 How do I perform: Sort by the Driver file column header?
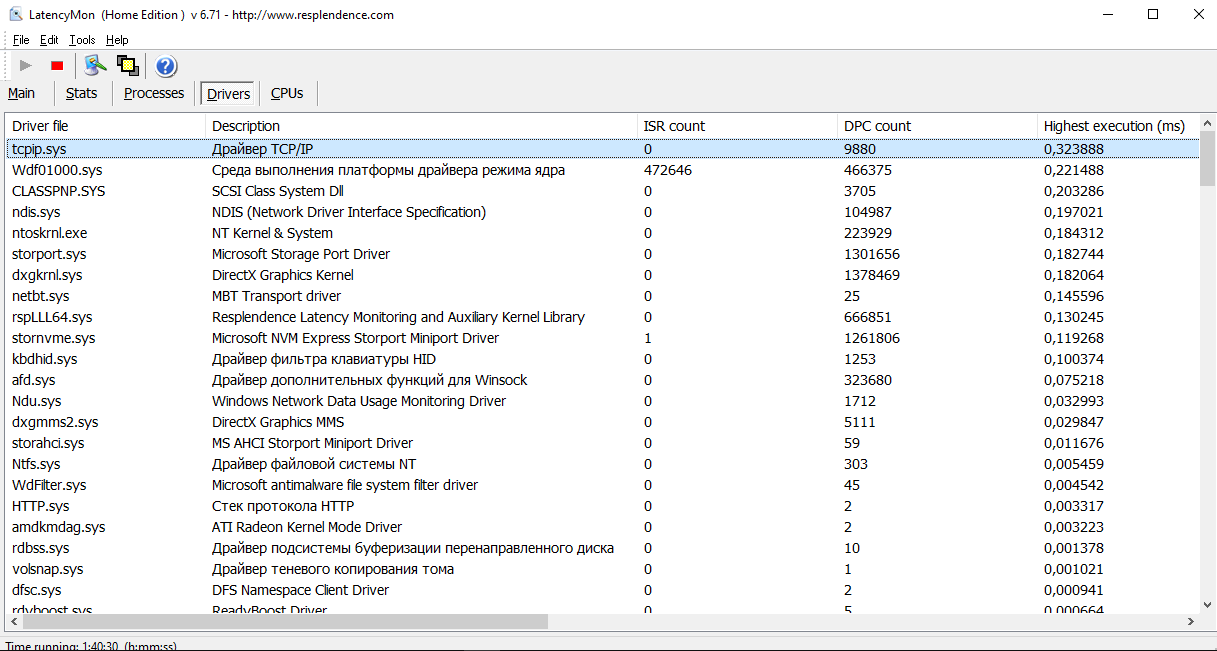[106, 126]
